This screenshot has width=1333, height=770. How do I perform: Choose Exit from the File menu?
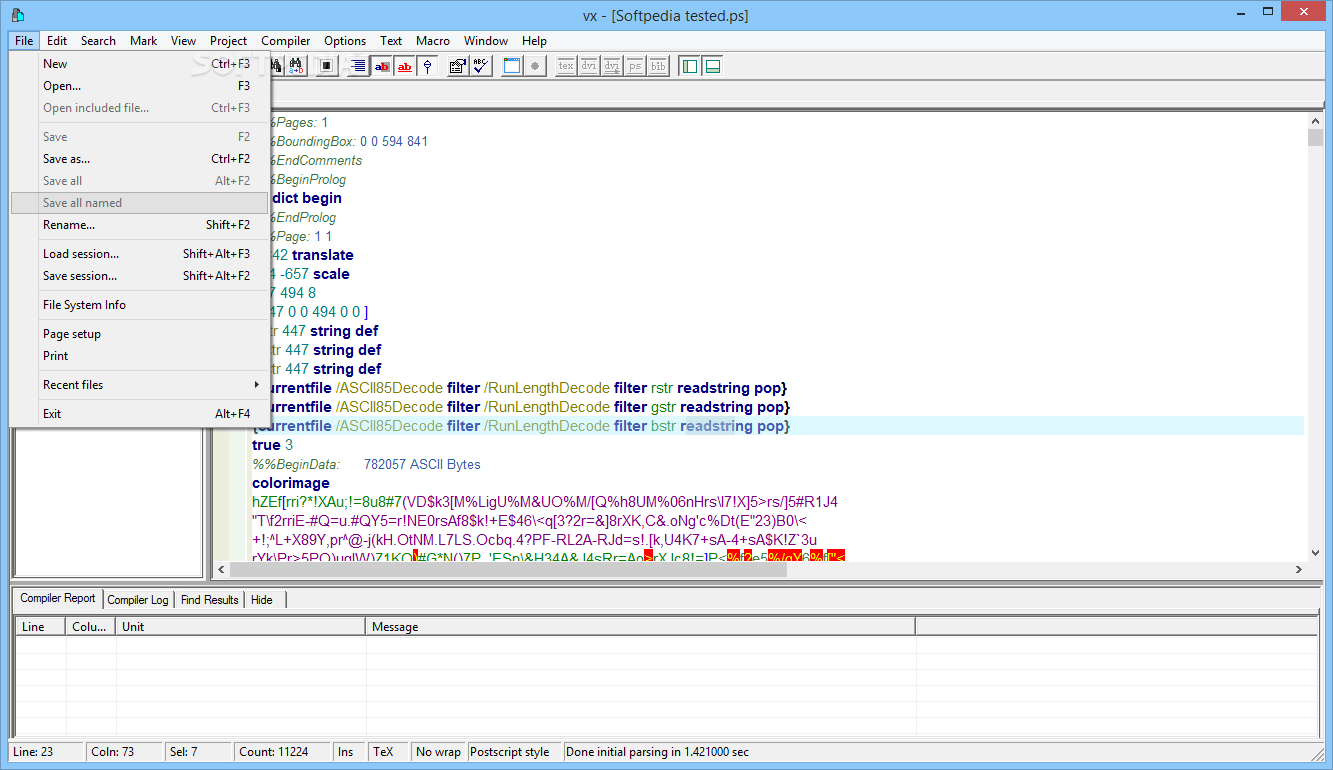pos(140,414)
